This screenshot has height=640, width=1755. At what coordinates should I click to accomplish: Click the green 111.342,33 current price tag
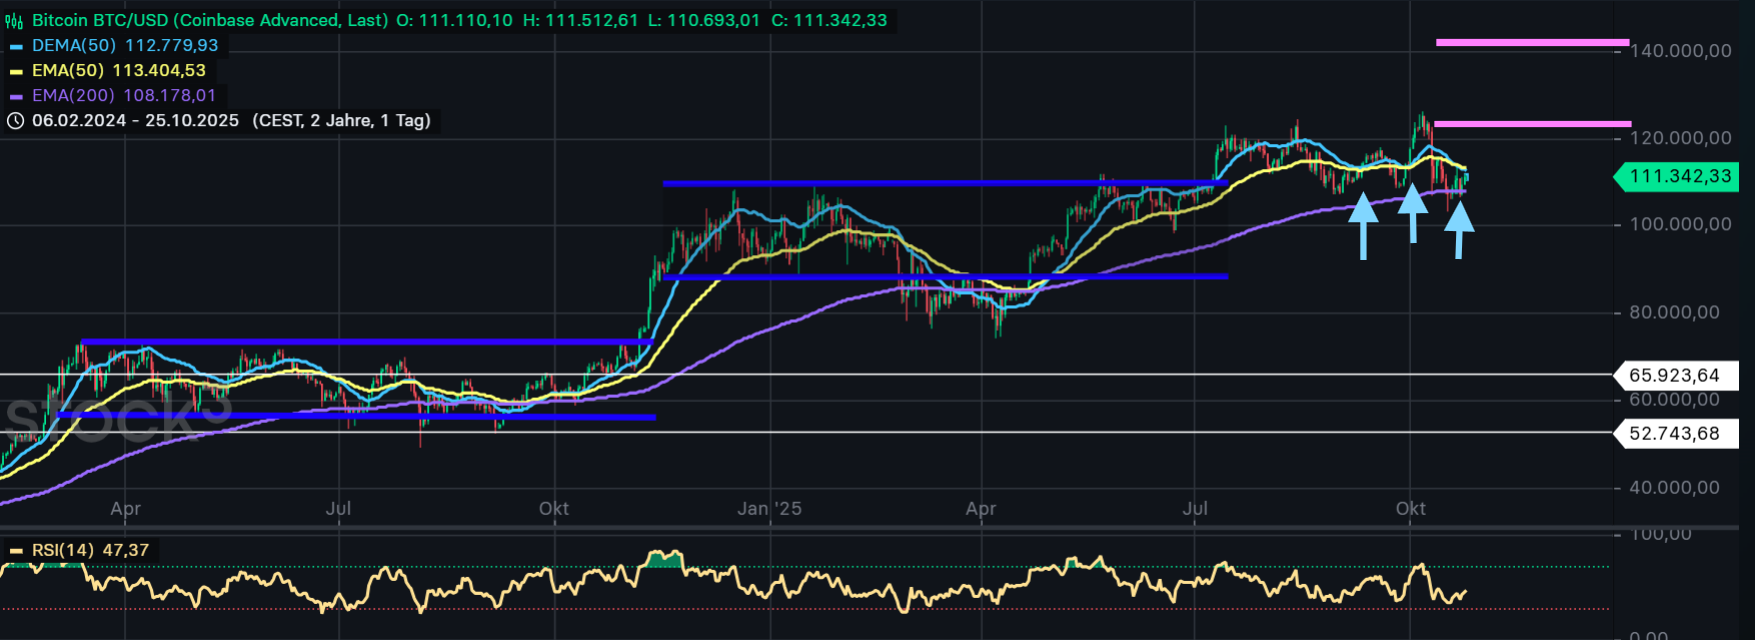click(x=1679, y=177)
